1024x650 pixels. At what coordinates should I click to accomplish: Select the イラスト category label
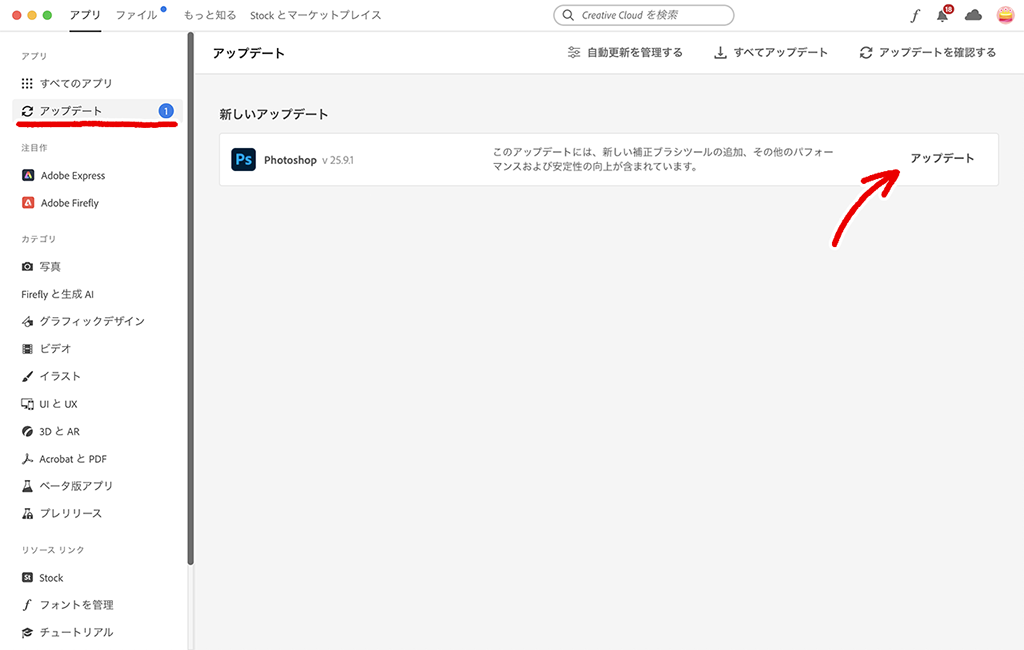(x=60, y=376)
